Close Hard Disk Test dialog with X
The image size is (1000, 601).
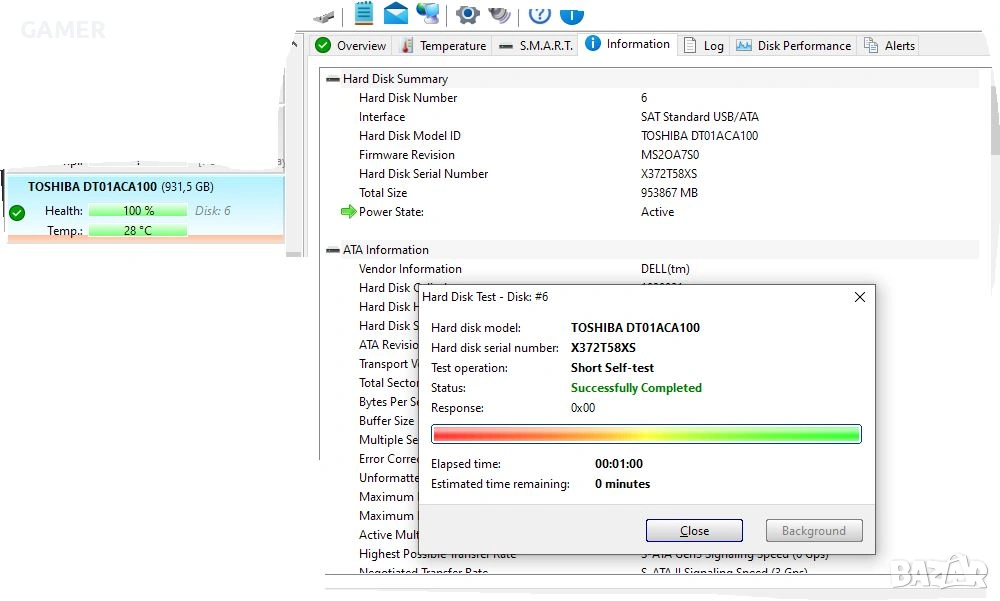(859, 297)
